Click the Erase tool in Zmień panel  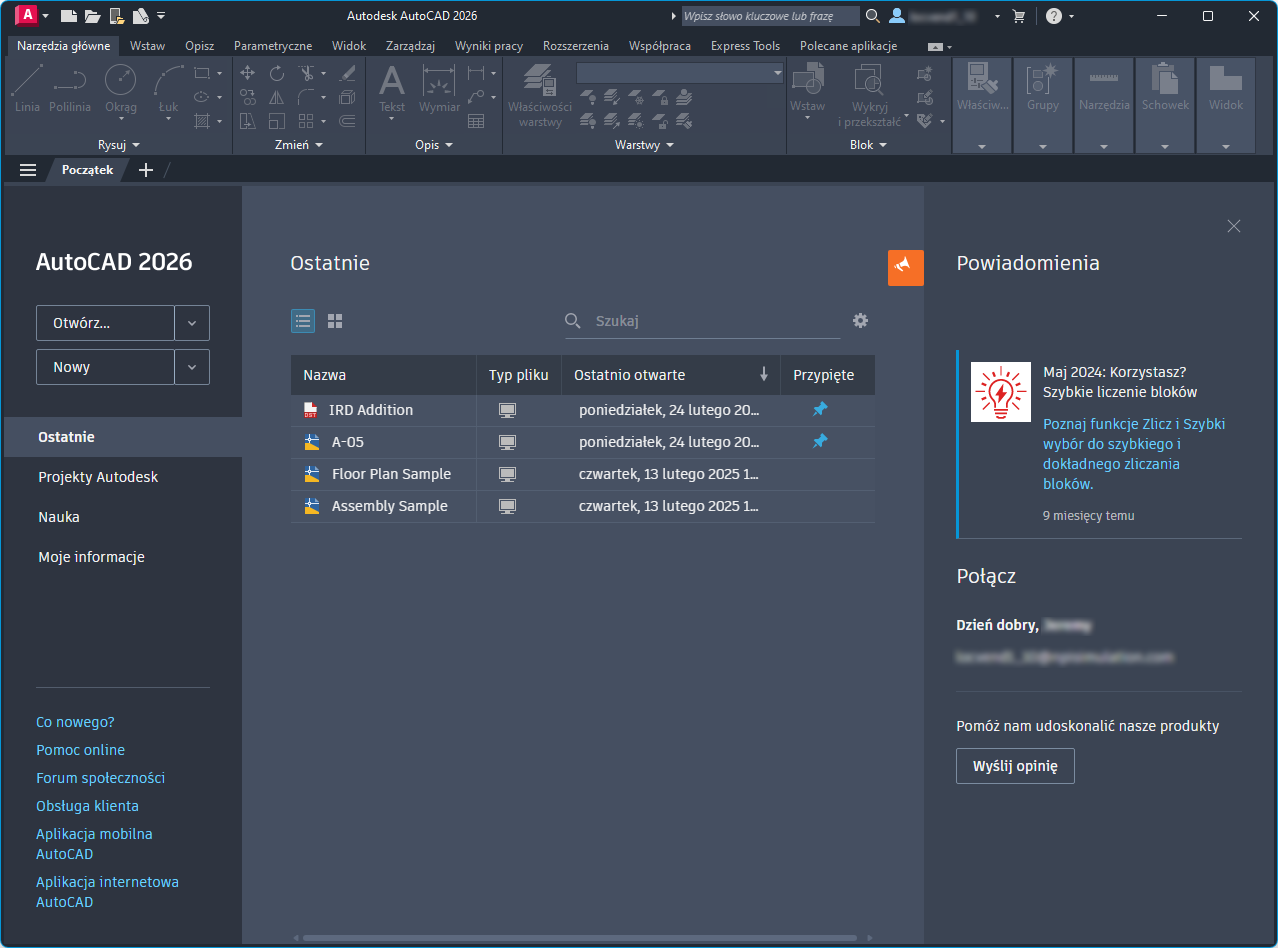coord(347,73)
